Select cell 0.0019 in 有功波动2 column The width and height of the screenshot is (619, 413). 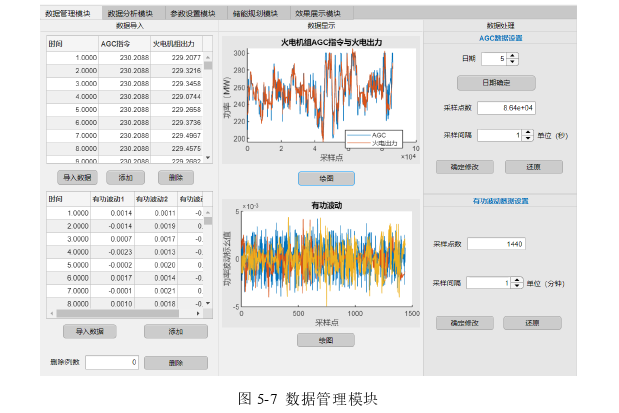[x=156, y=226]
